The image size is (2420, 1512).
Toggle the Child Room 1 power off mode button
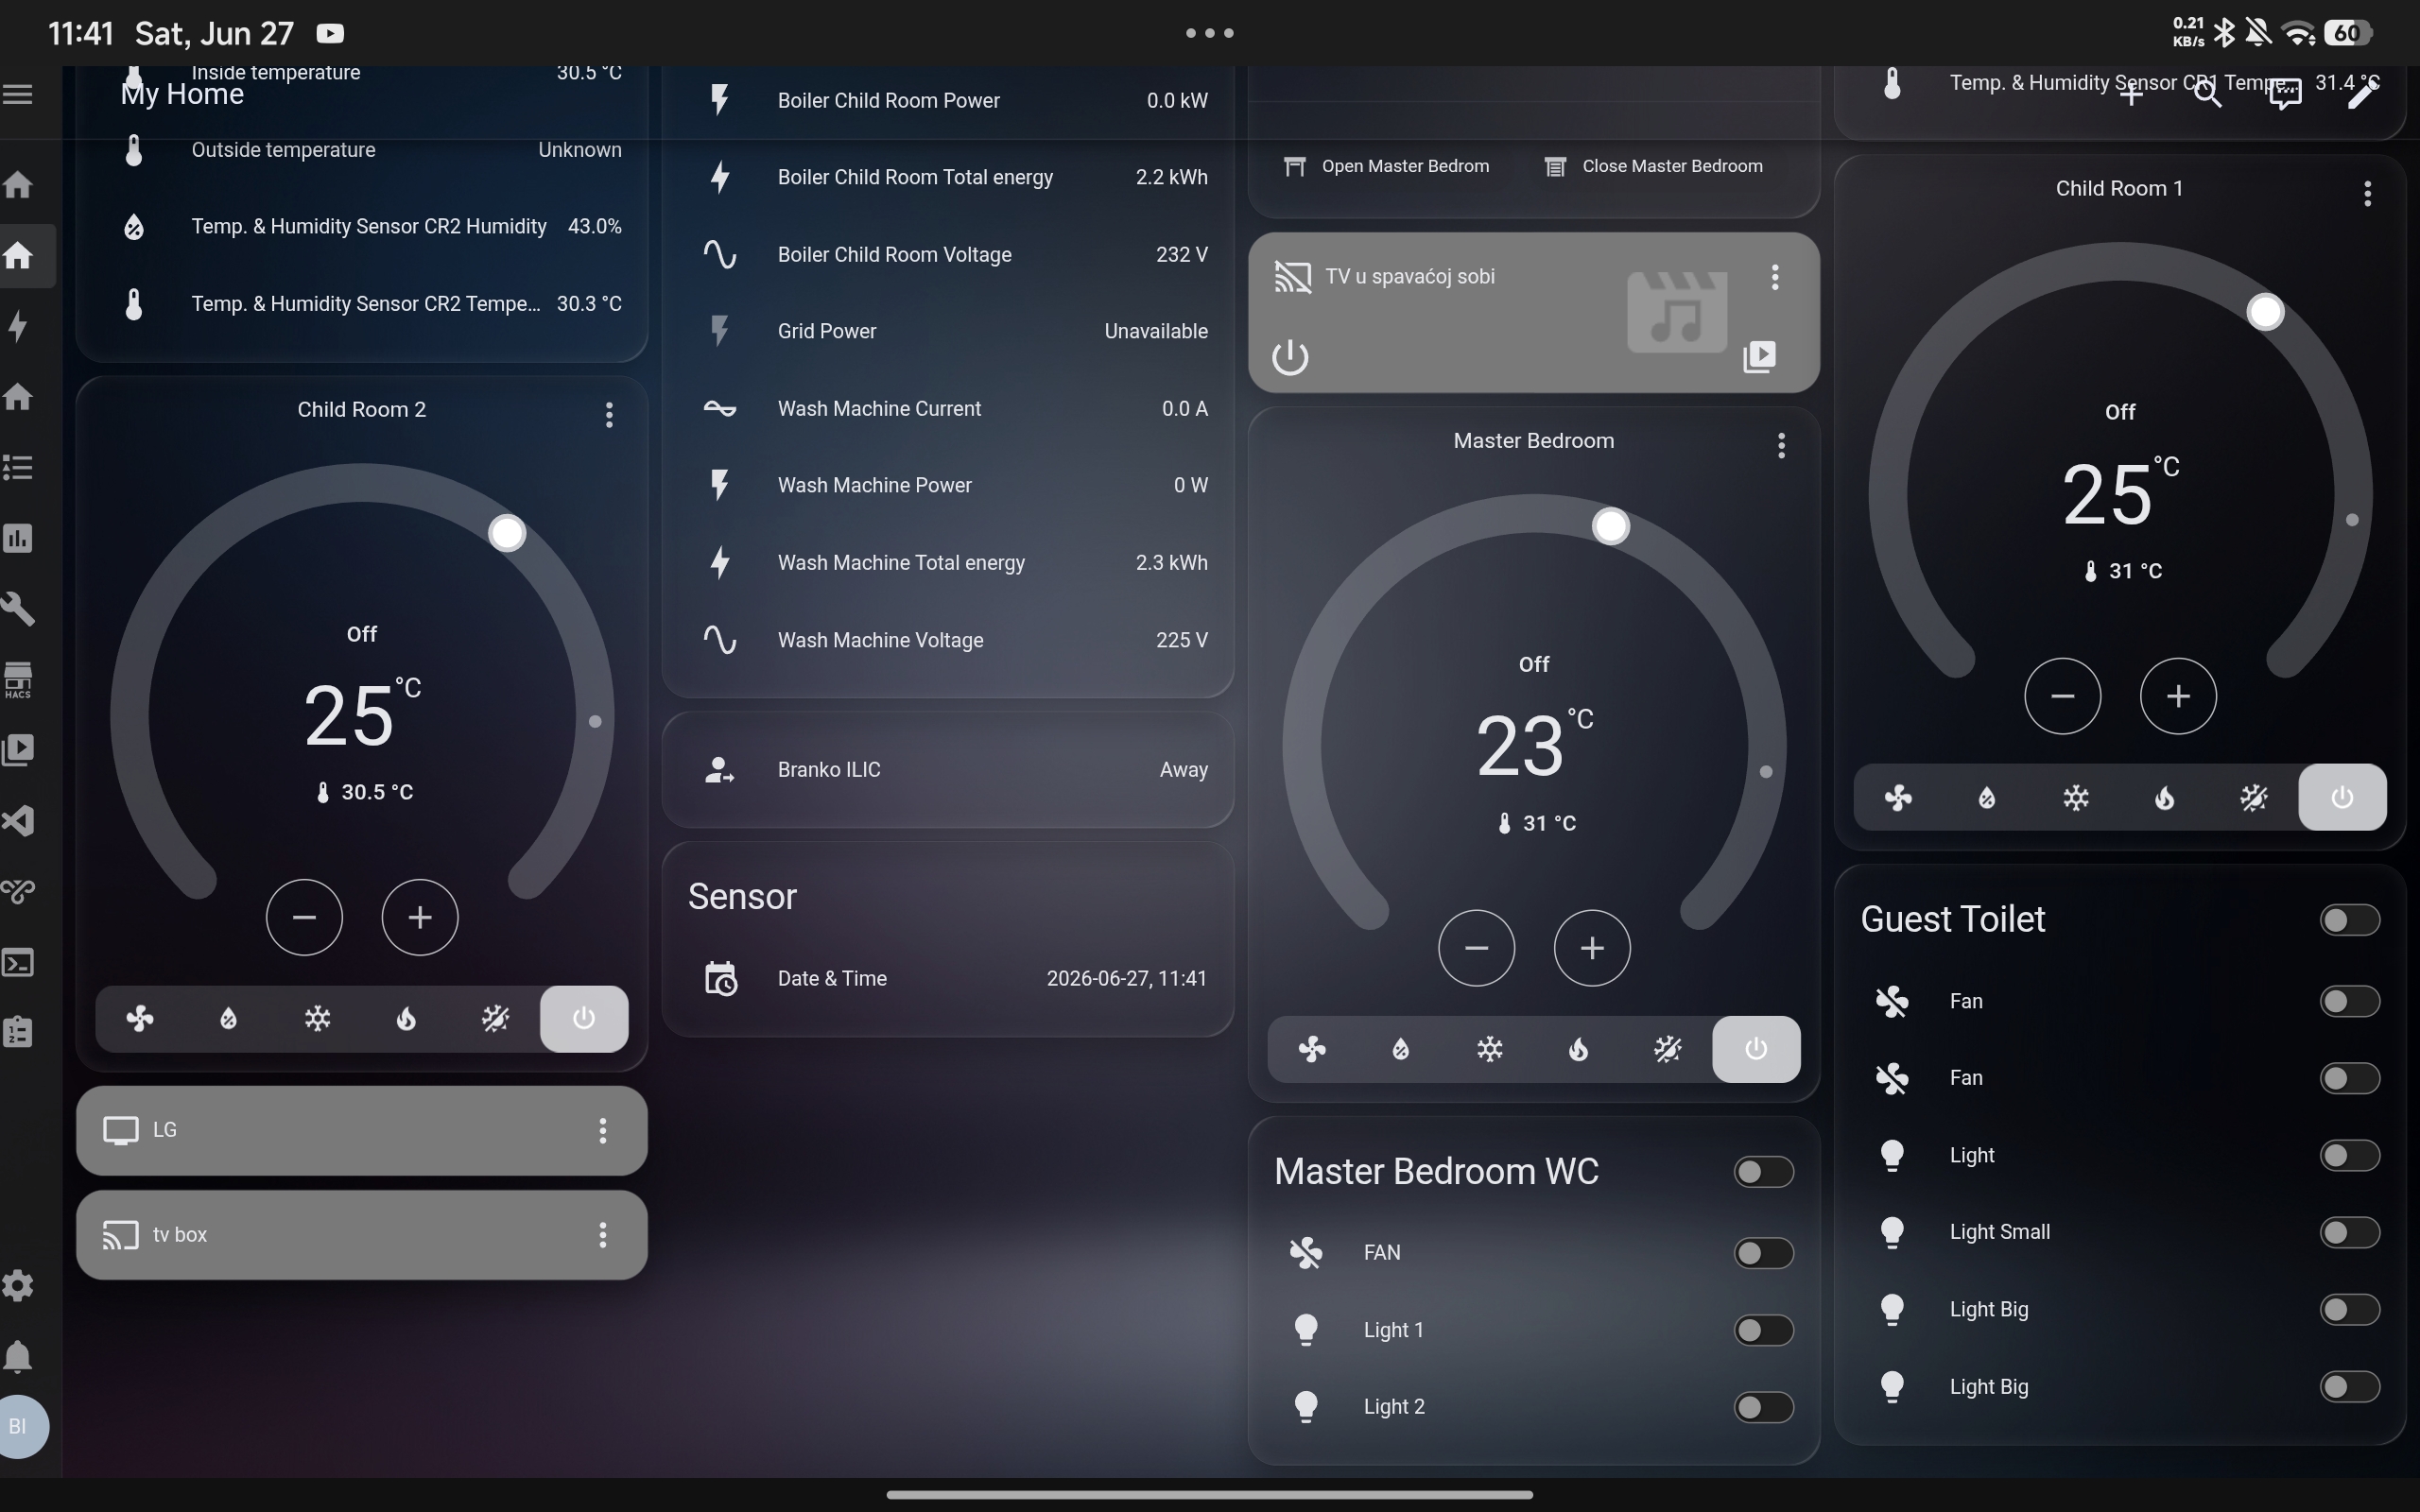[2342, 798]
